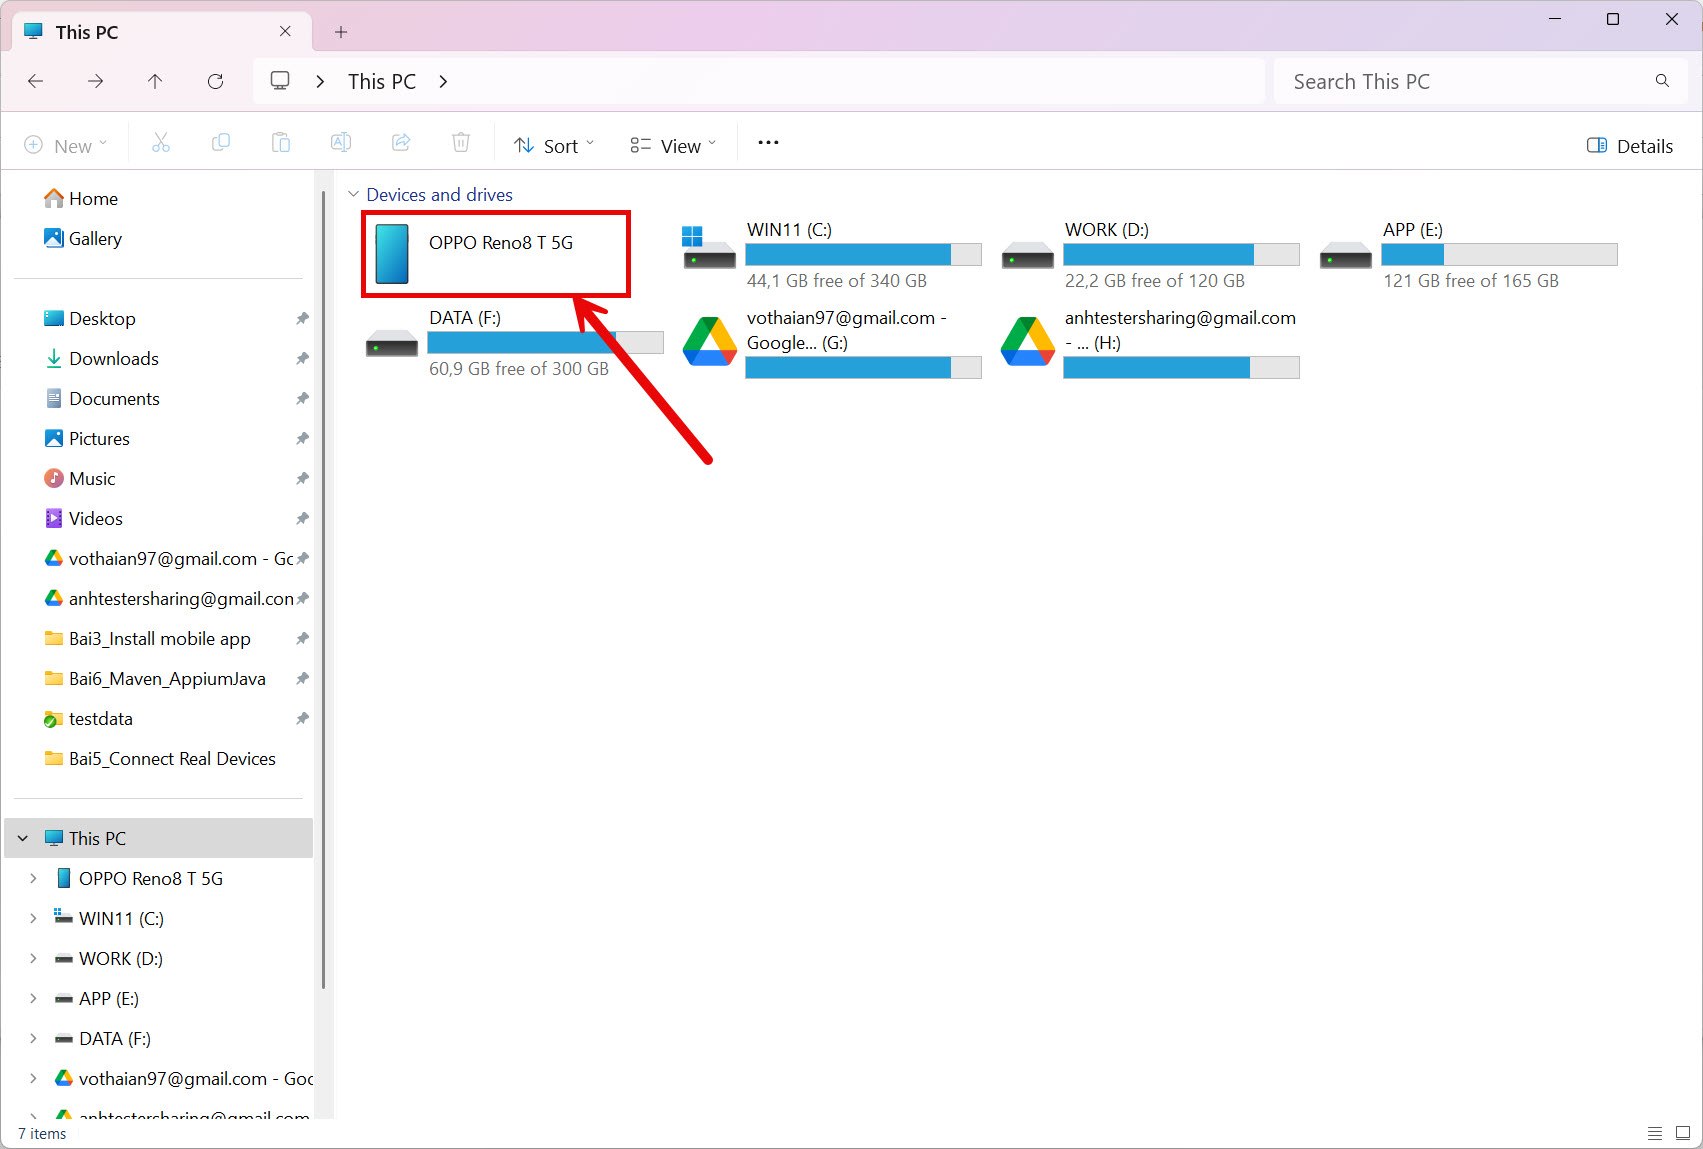Go forward with the forward arrow

click(x=96, y=82)
